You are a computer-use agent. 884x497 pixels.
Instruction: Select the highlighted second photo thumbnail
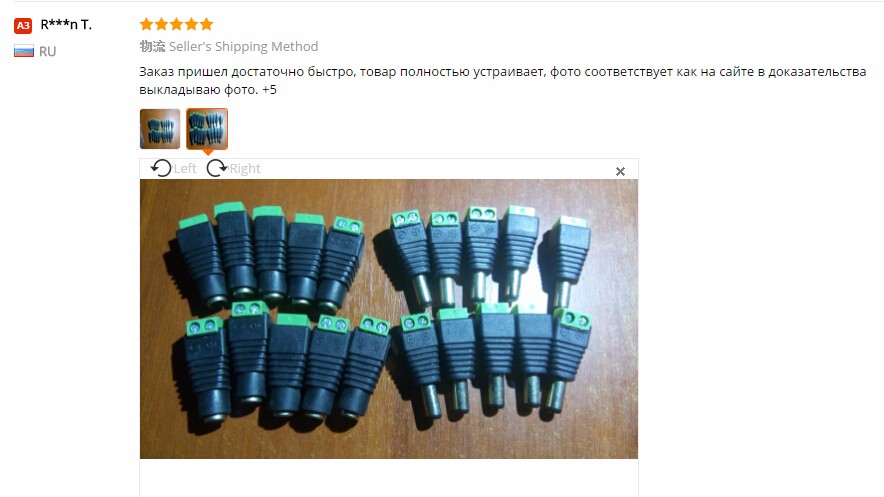207,129
